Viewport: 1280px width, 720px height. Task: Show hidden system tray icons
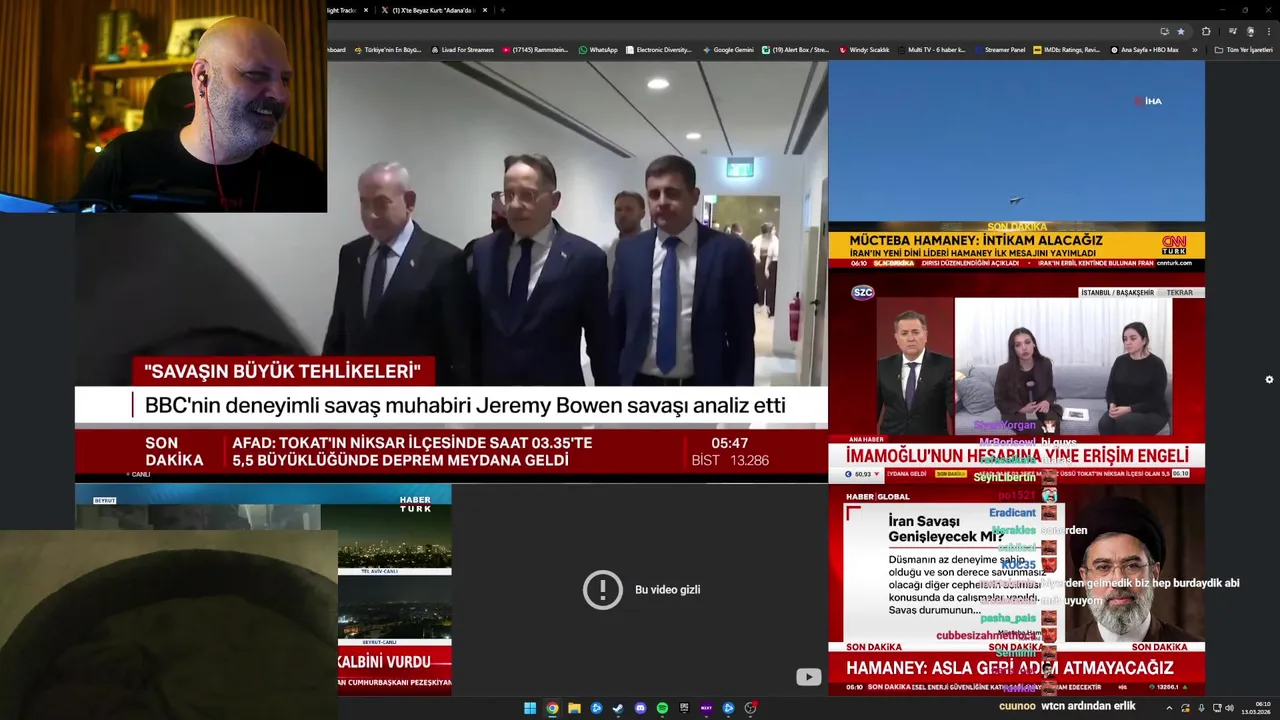click(1171, 708)
